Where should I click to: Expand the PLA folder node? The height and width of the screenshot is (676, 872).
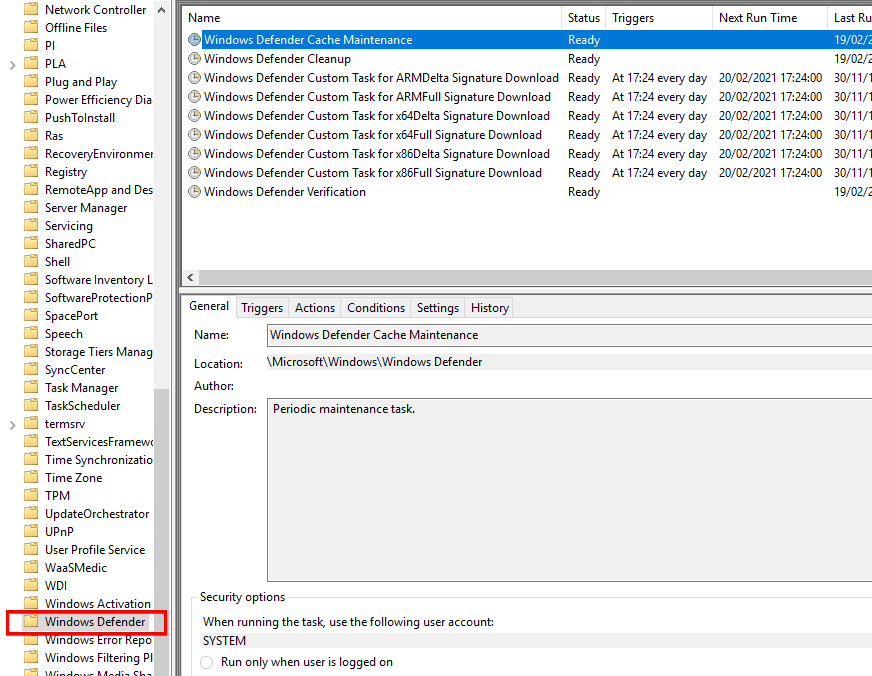click(x=12, y=65)
